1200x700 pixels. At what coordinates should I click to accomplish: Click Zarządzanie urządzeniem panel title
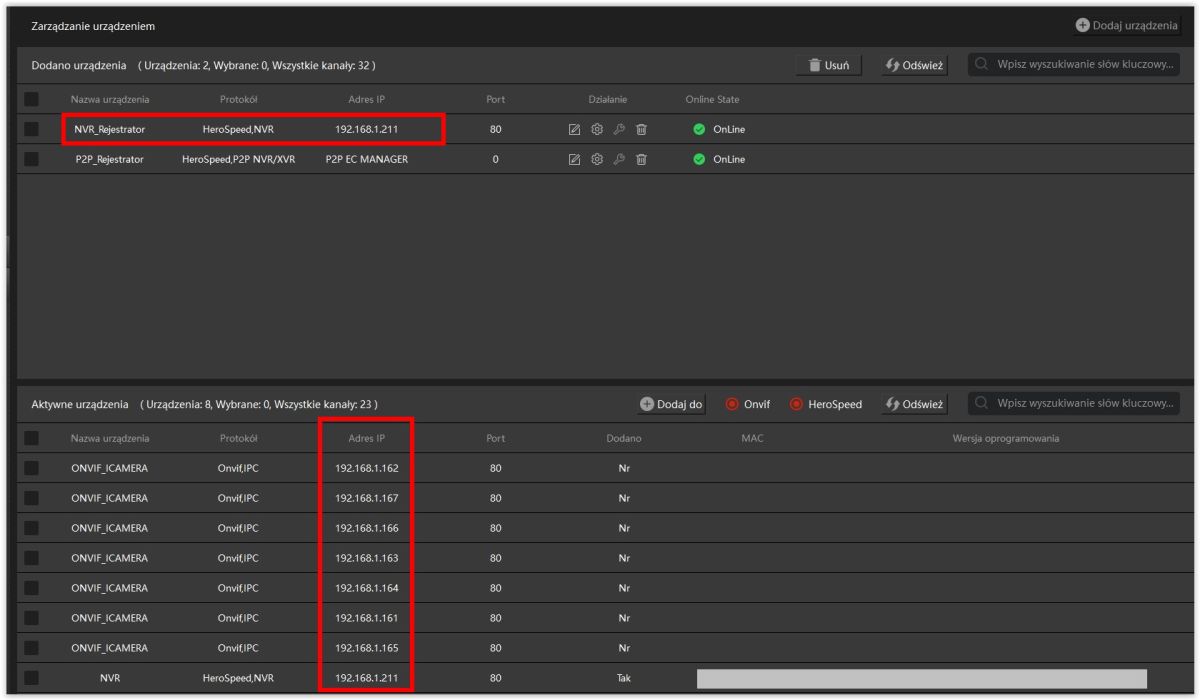coord(93,24)
